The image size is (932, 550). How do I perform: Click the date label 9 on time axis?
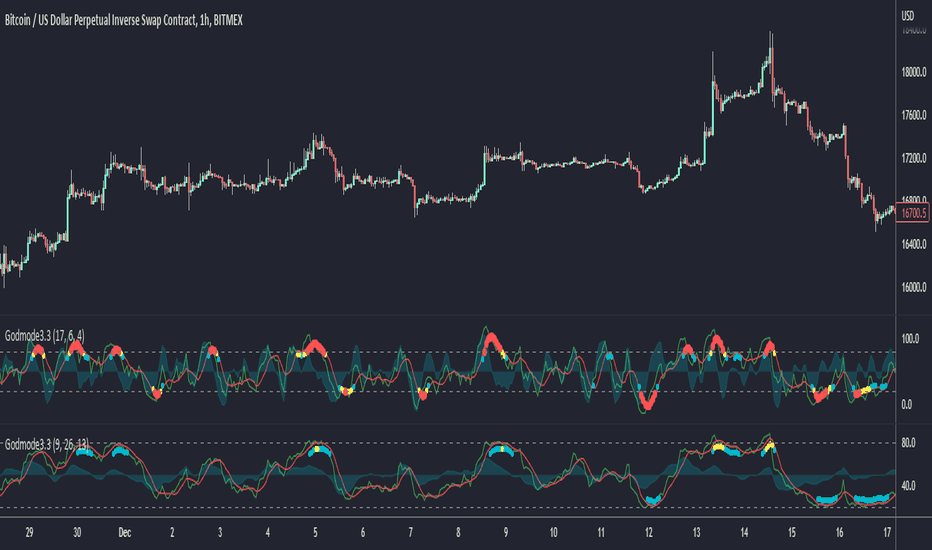pos(506,533)
